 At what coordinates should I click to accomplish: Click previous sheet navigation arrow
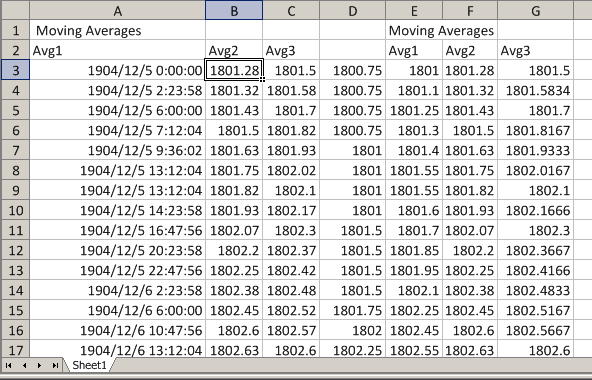pyautogui.click(x=24, y=365)
